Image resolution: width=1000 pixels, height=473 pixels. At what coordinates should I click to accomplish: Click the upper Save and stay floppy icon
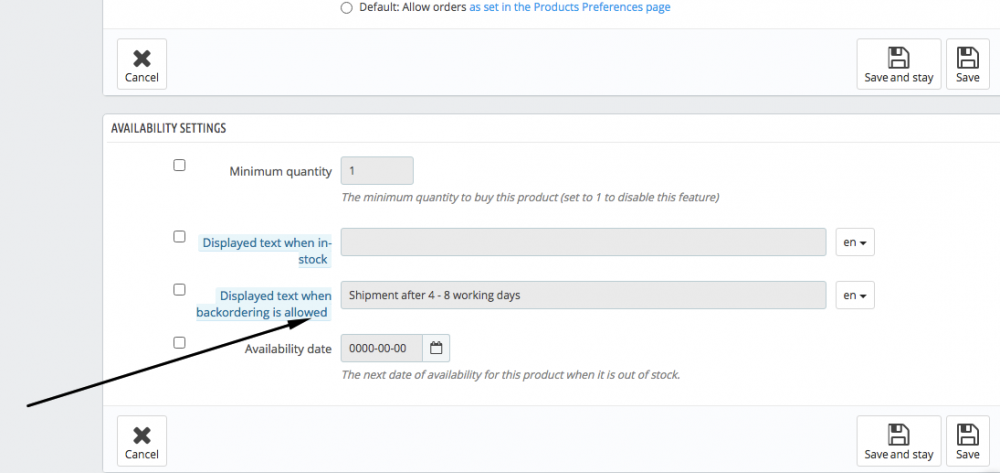pos(899,57)
